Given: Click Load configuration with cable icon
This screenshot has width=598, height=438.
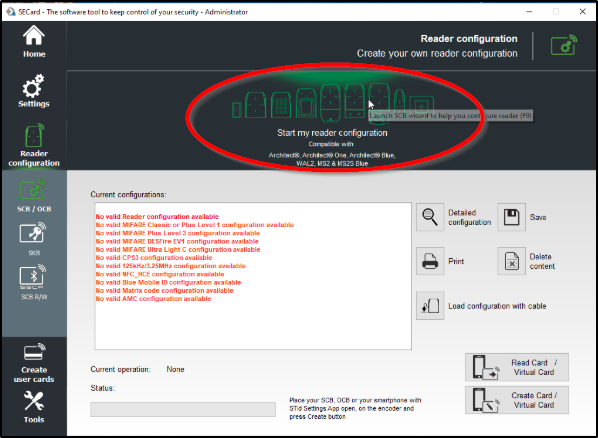Looking at the screenshot, I should pos(430,306).
